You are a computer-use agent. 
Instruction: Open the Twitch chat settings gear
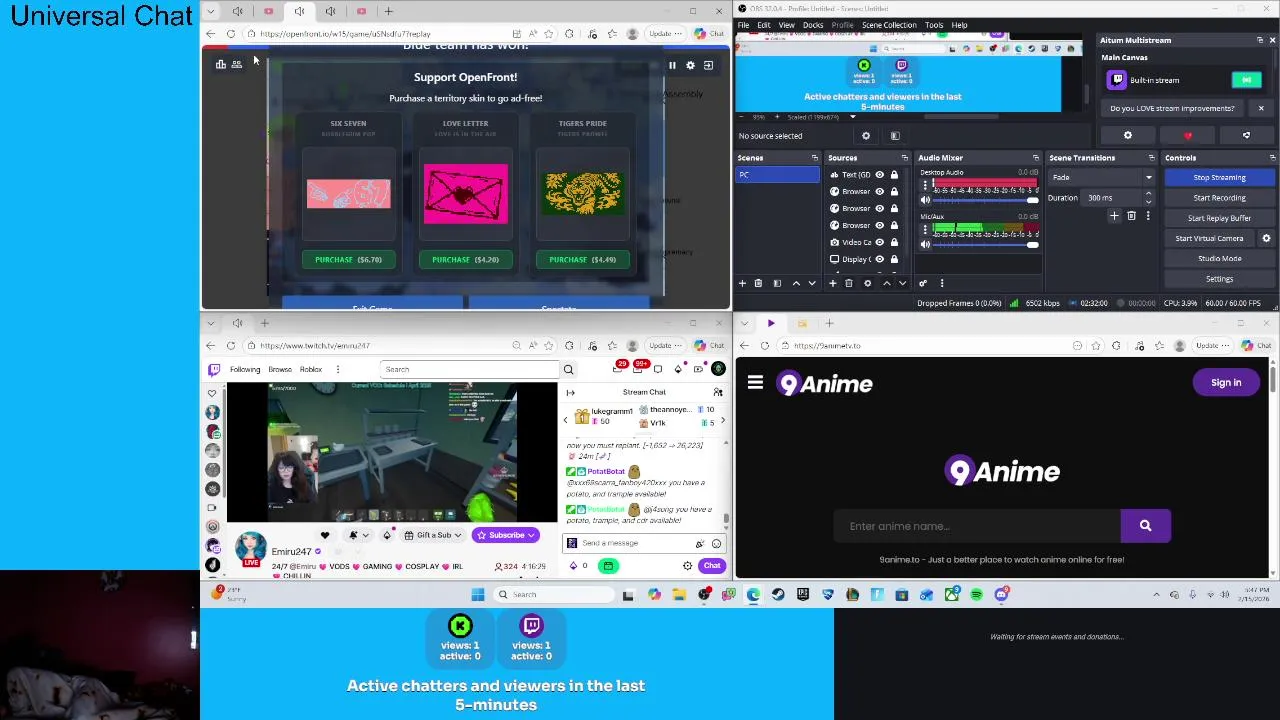click(687, 566)
